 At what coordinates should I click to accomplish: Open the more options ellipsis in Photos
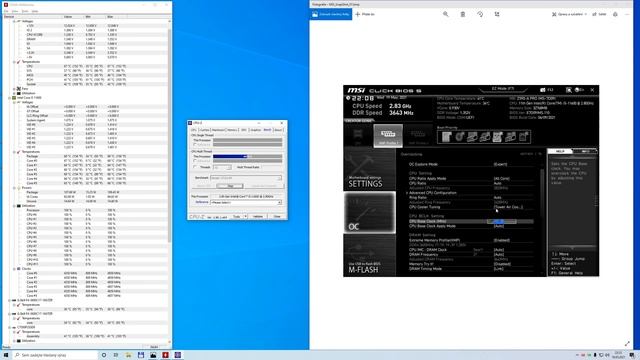point(627,14)
